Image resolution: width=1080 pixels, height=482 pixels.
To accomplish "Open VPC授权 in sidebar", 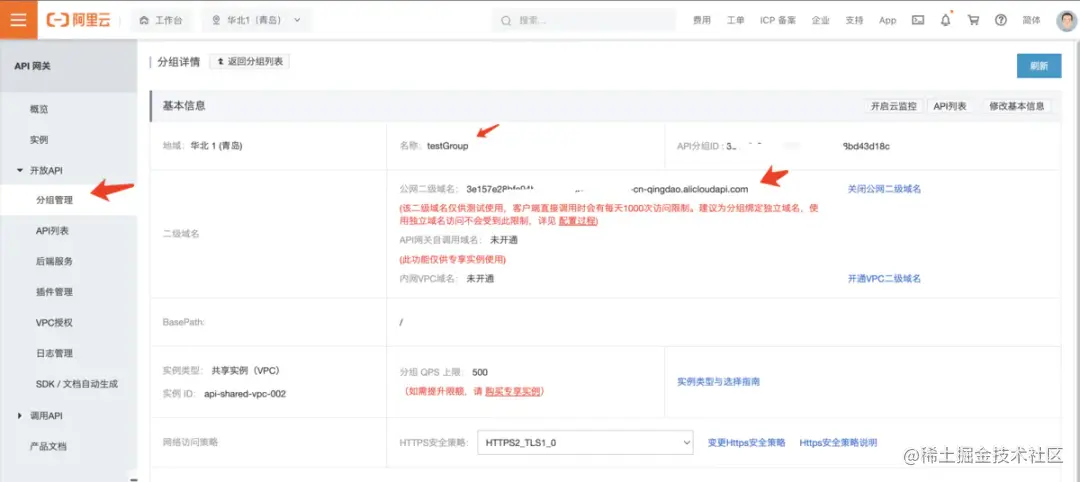I will [54, 322].
